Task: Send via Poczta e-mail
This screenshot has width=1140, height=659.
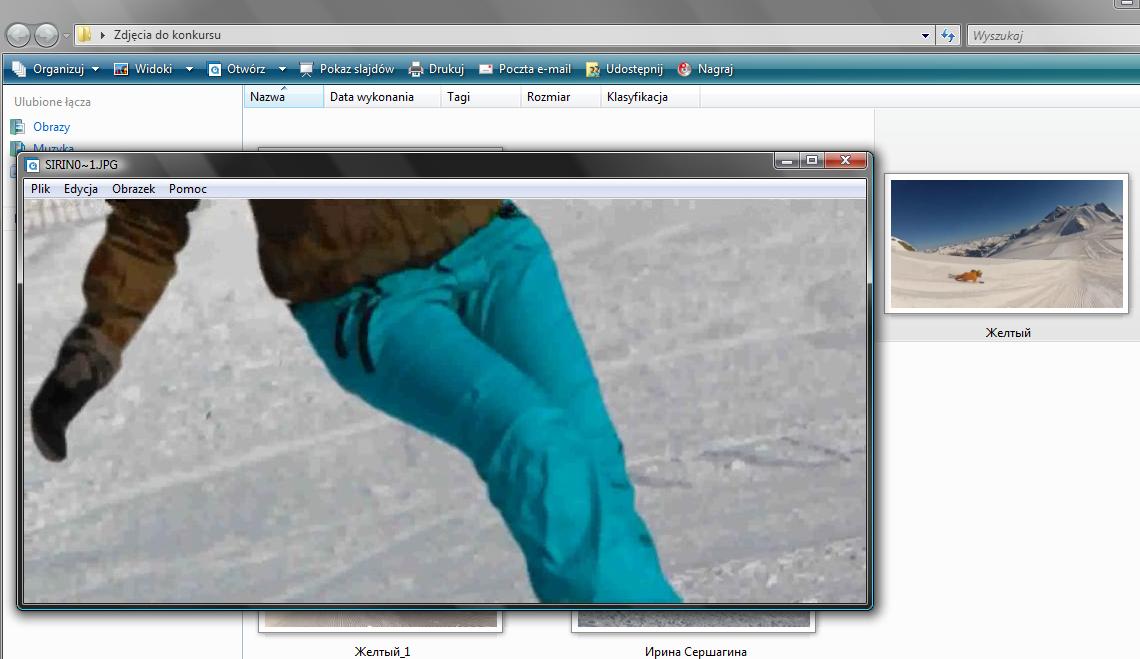Action: (525, 69)
